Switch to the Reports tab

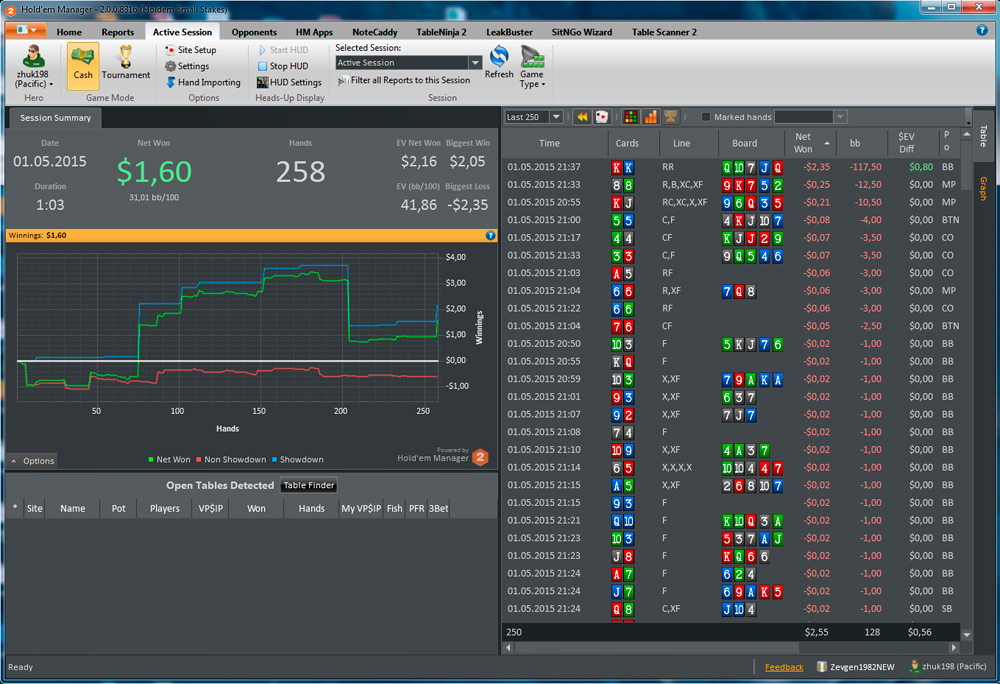[117, 32]
